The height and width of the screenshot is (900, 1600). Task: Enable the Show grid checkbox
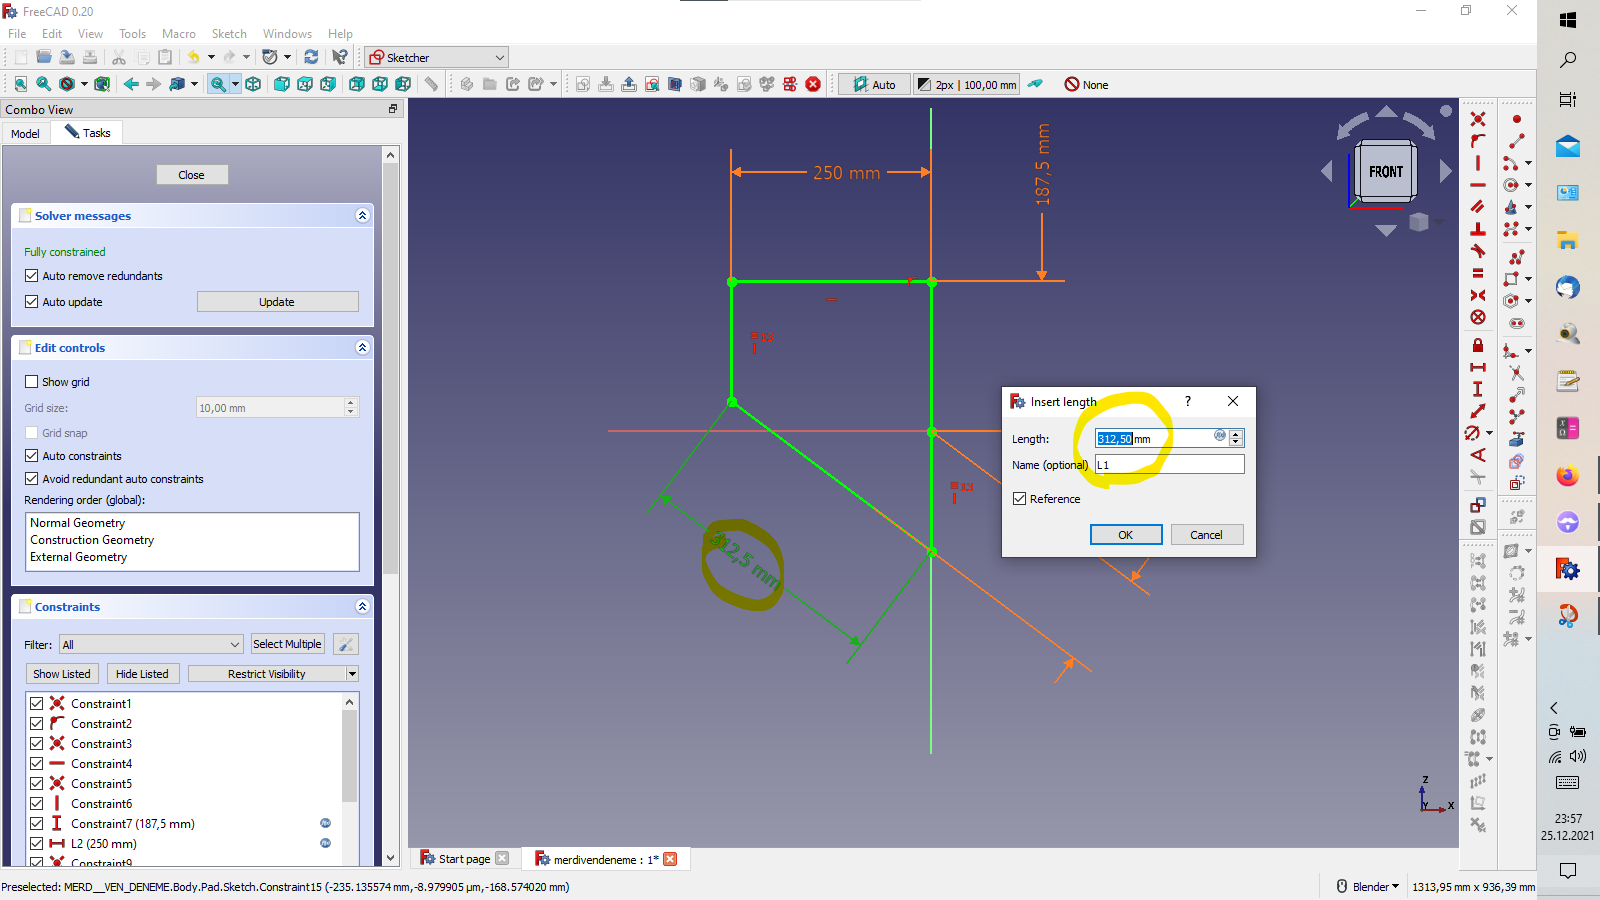tap(32, 382)
